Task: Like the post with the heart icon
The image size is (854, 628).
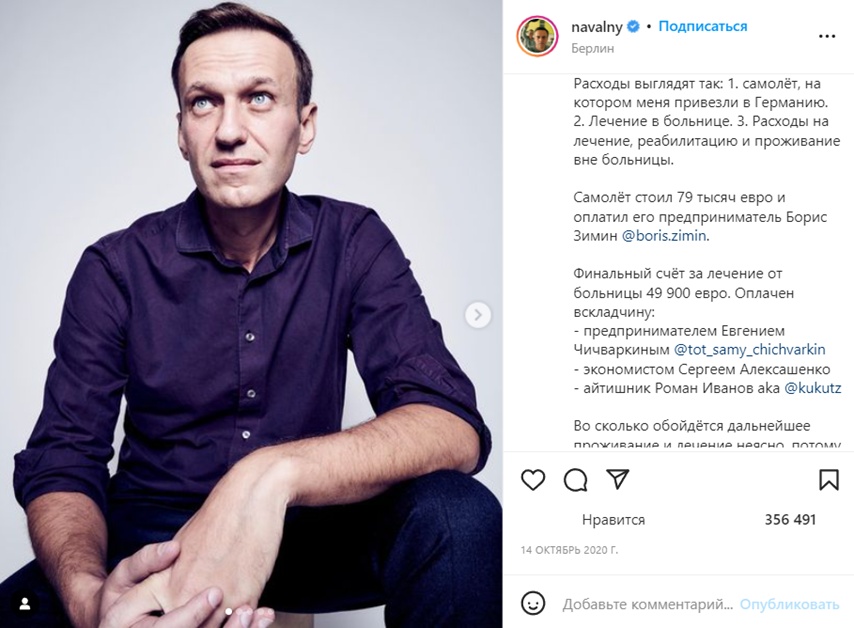Action: tap(533, 480)
